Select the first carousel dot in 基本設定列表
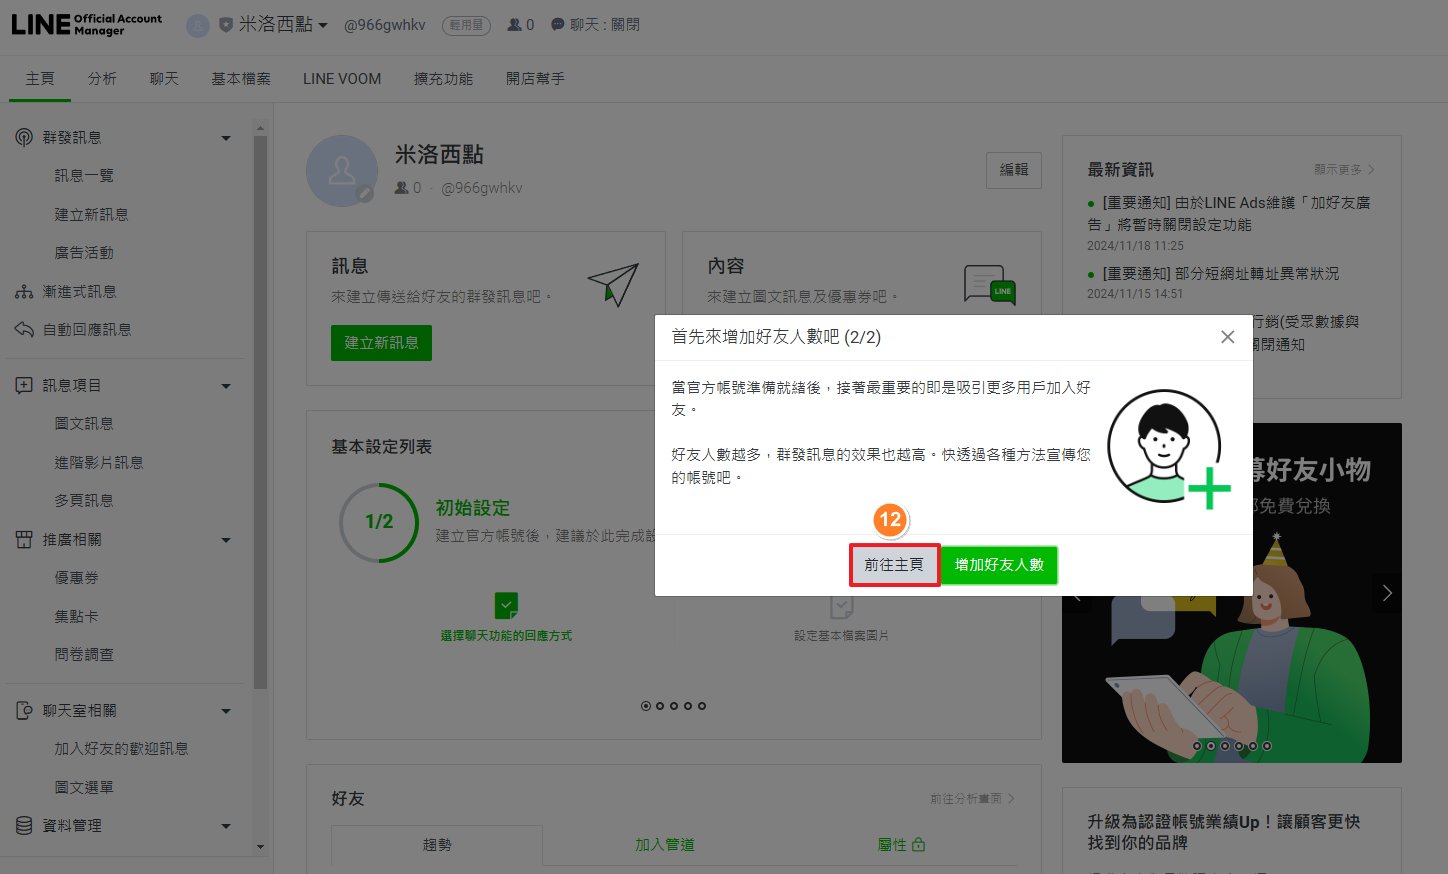 click(x=646, y=706)
